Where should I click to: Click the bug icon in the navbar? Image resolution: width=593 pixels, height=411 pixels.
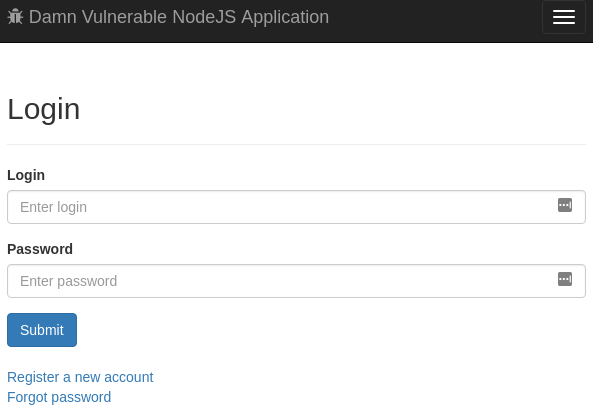coord(15,17)
